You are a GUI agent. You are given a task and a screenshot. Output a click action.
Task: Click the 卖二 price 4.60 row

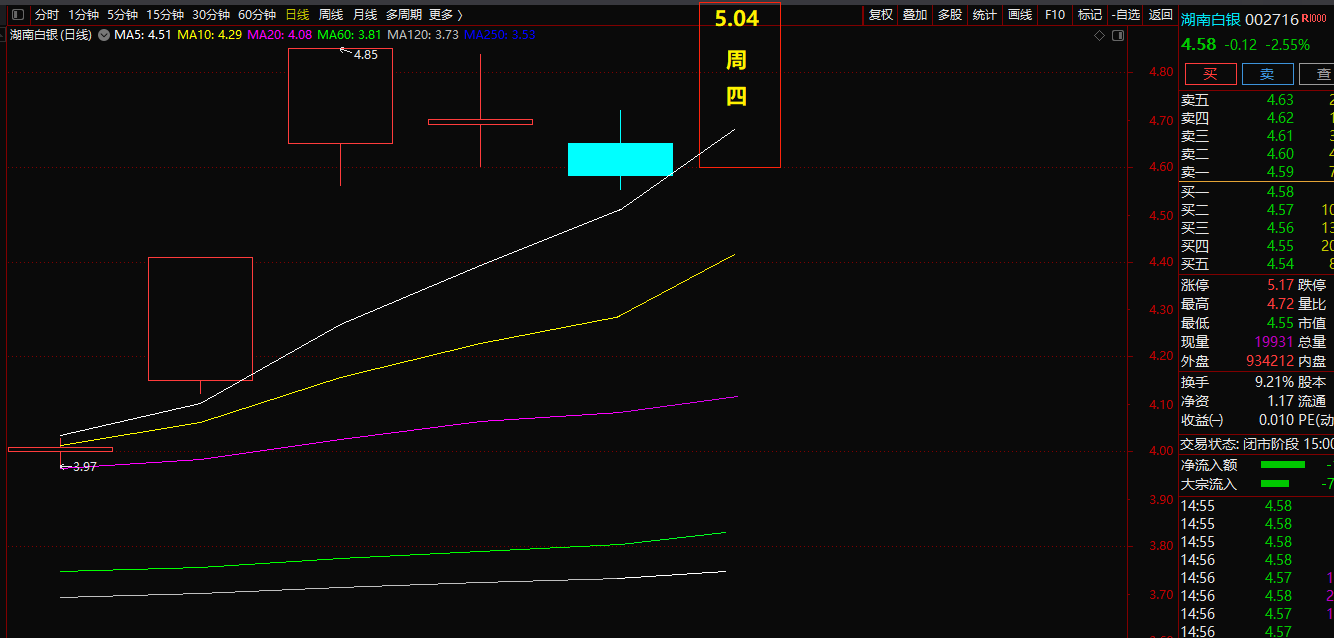(1257, 154)
